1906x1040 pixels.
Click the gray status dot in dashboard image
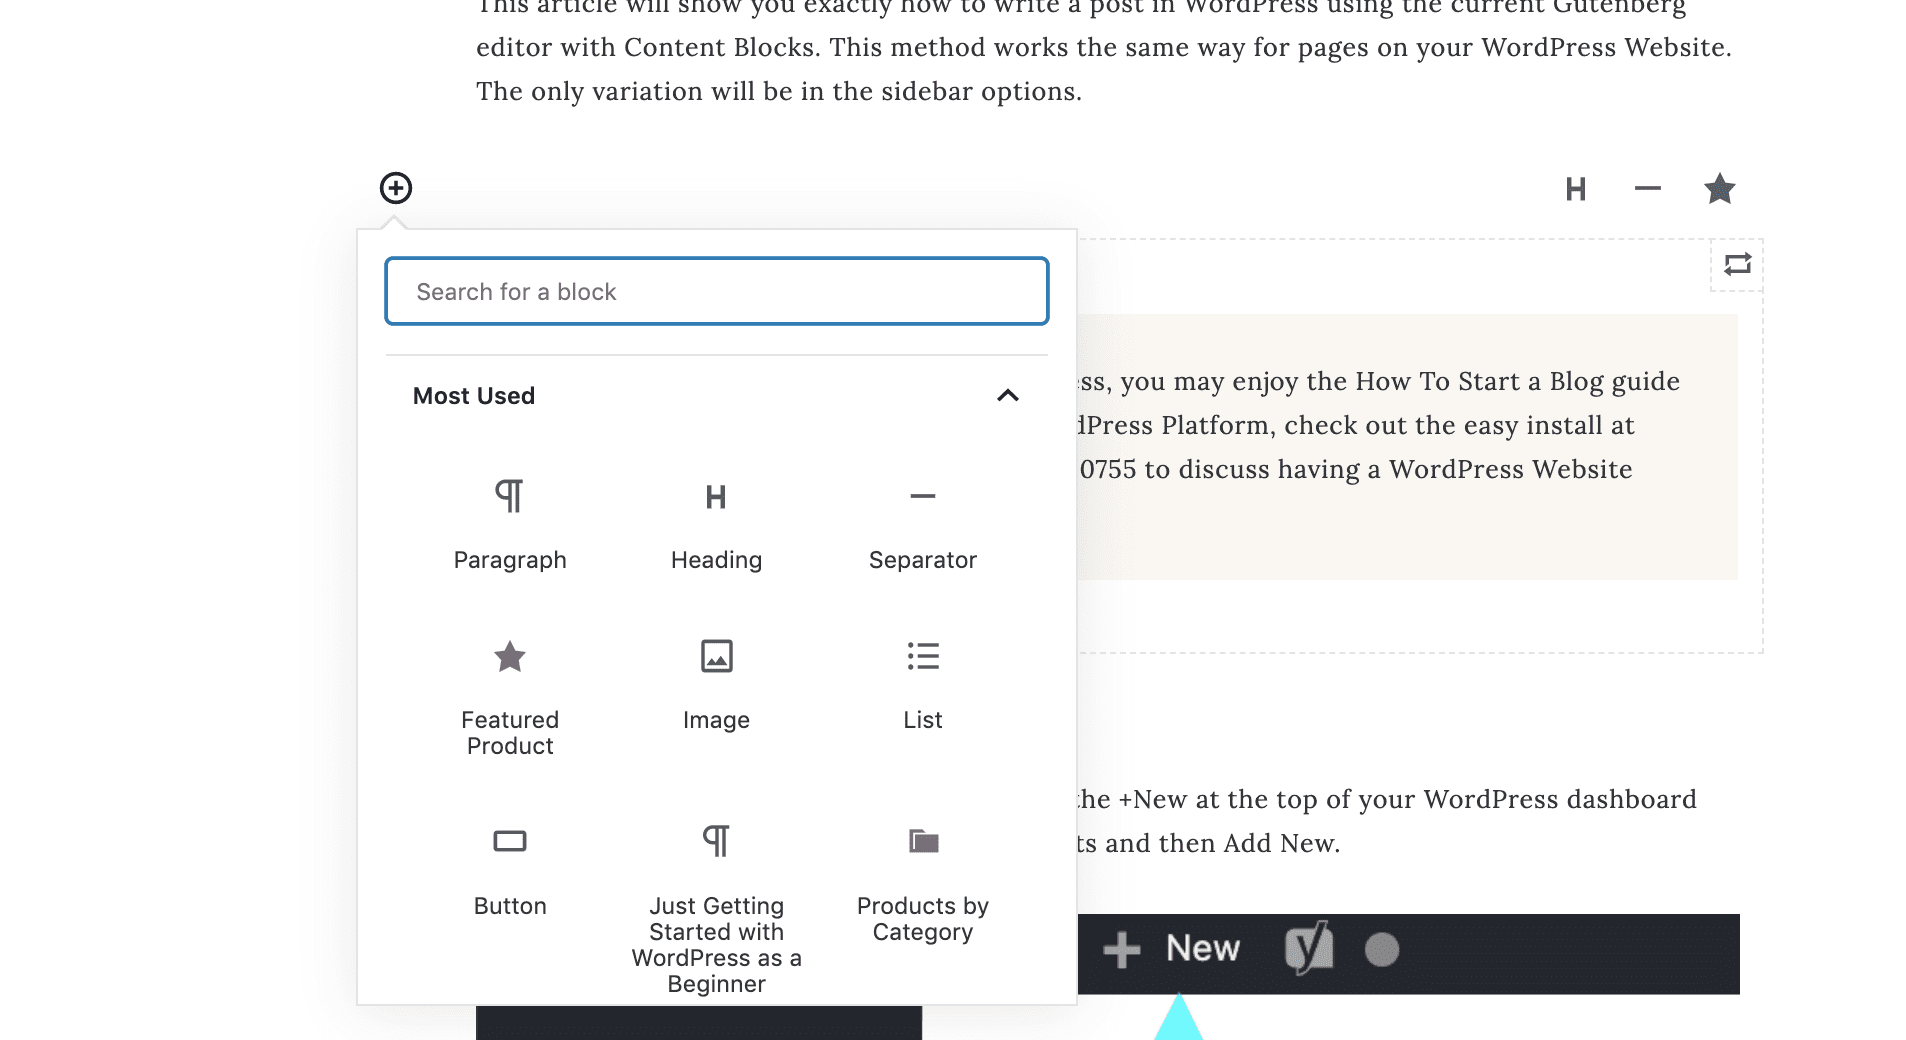click(x=1382, y=950)
